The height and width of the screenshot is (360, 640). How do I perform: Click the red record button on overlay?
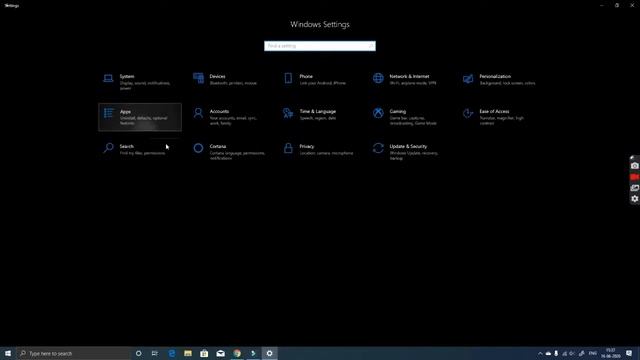tap(634, 177)
